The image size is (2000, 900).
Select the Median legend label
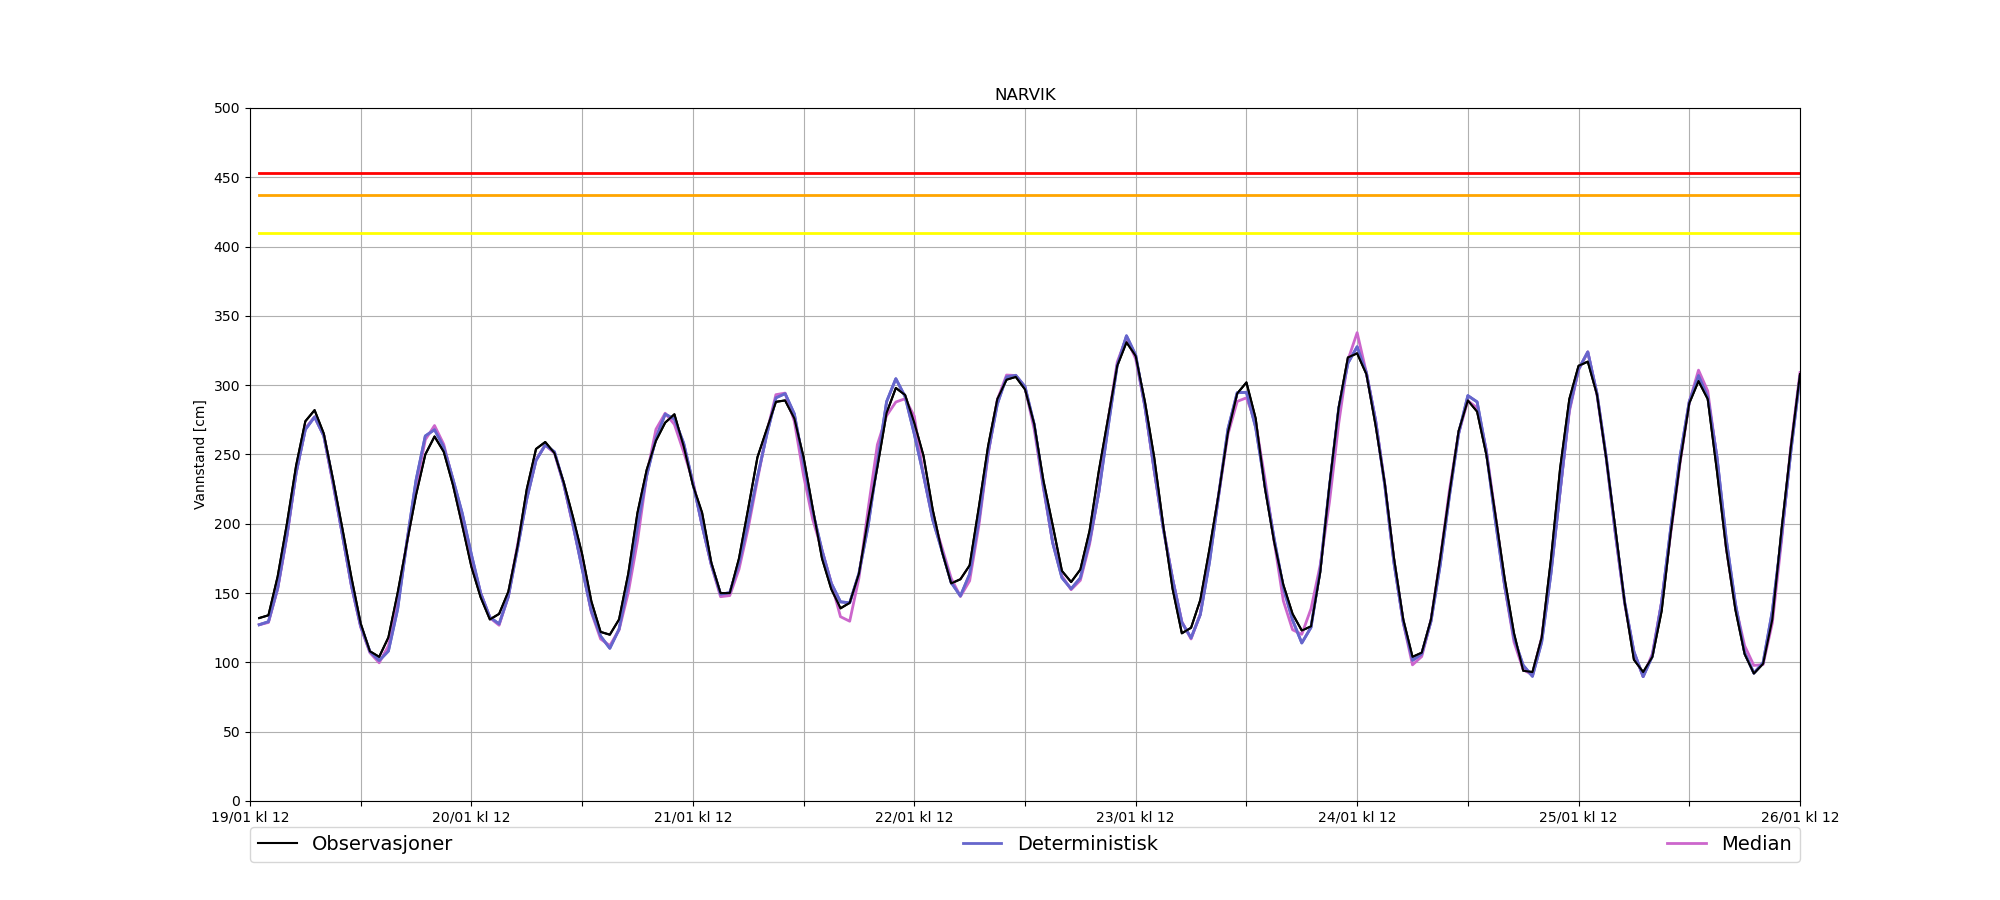tap(1755, 844)
